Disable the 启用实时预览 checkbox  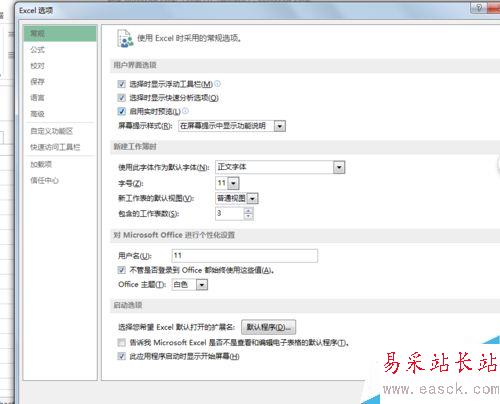click(121, 111)
